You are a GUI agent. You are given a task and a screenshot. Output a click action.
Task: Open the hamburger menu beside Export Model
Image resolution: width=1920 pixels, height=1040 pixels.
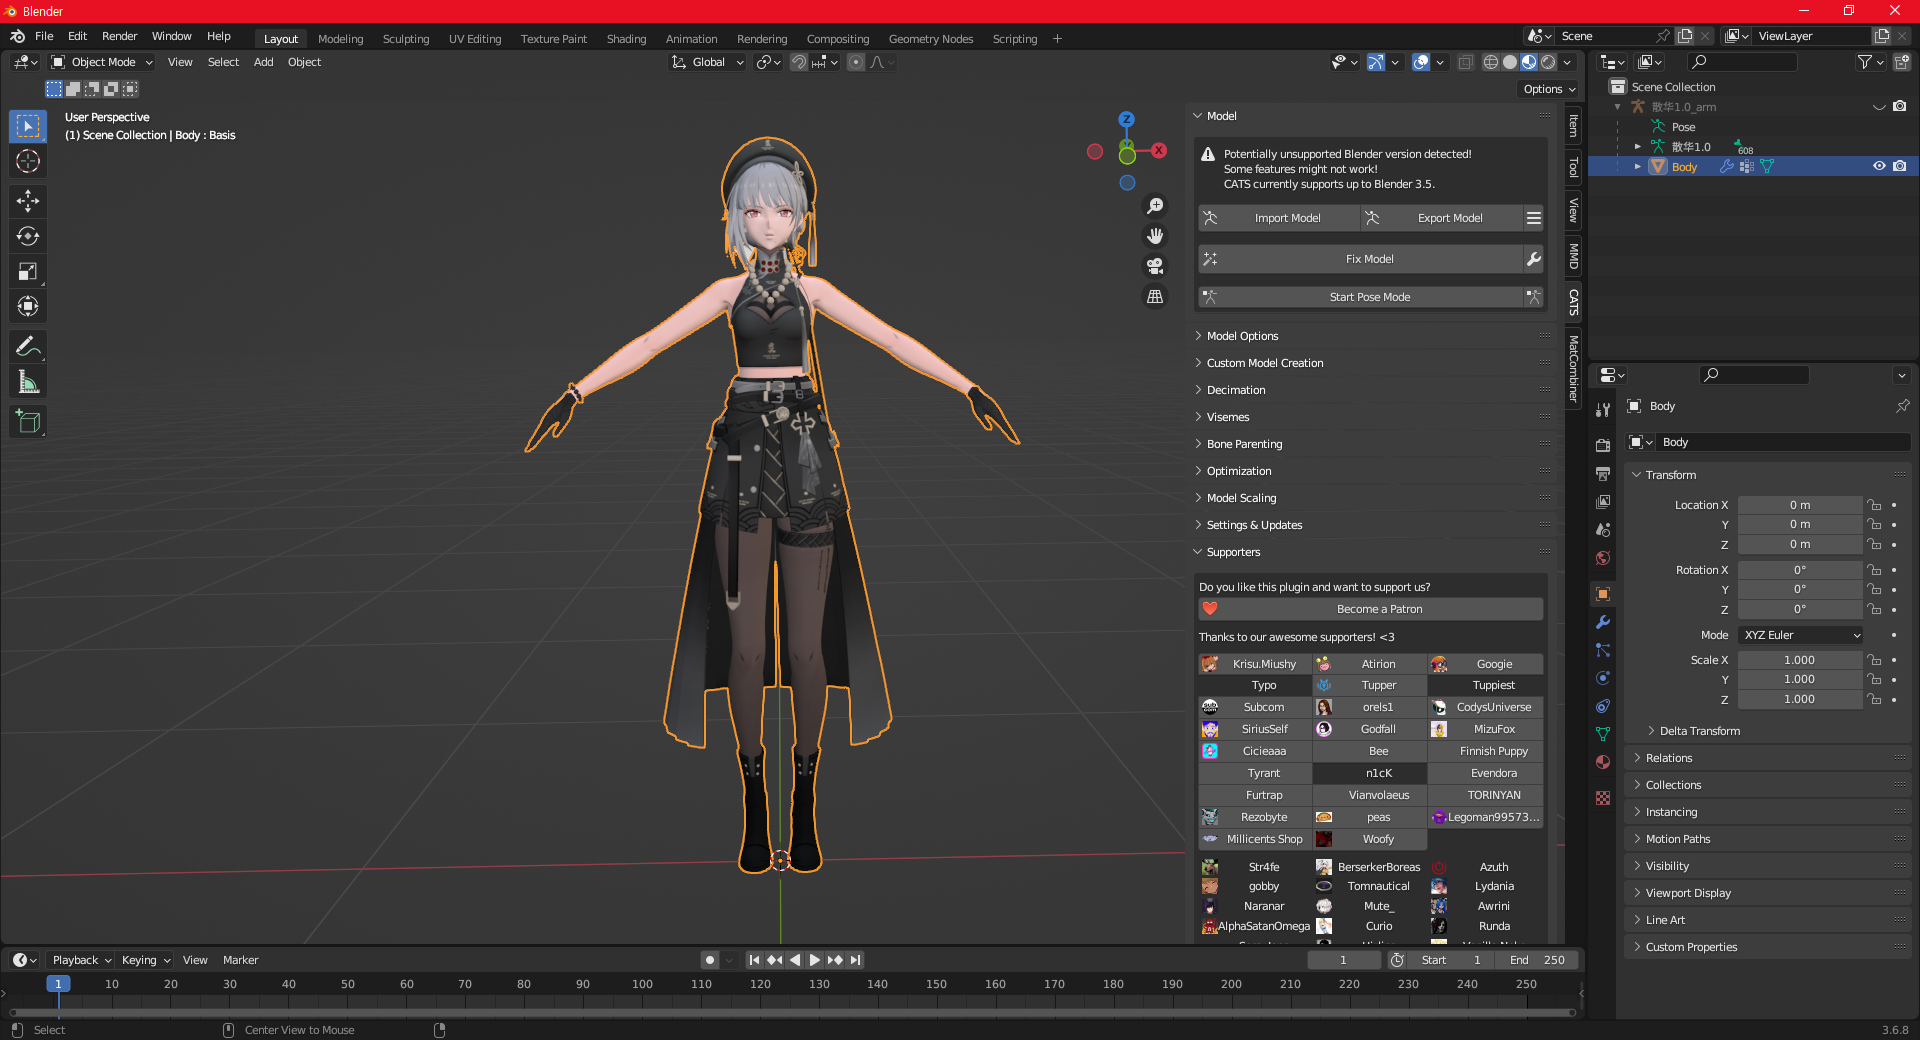[1533, 218]
